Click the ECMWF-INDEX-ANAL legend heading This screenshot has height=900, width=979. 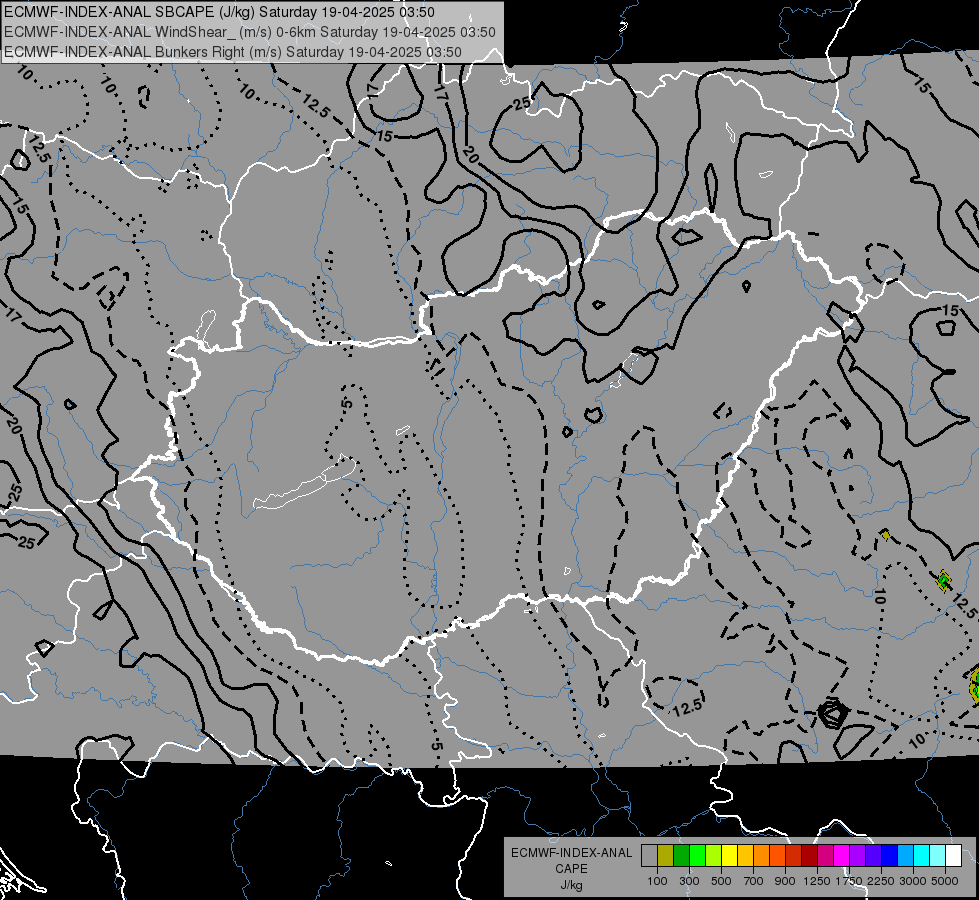571,853
